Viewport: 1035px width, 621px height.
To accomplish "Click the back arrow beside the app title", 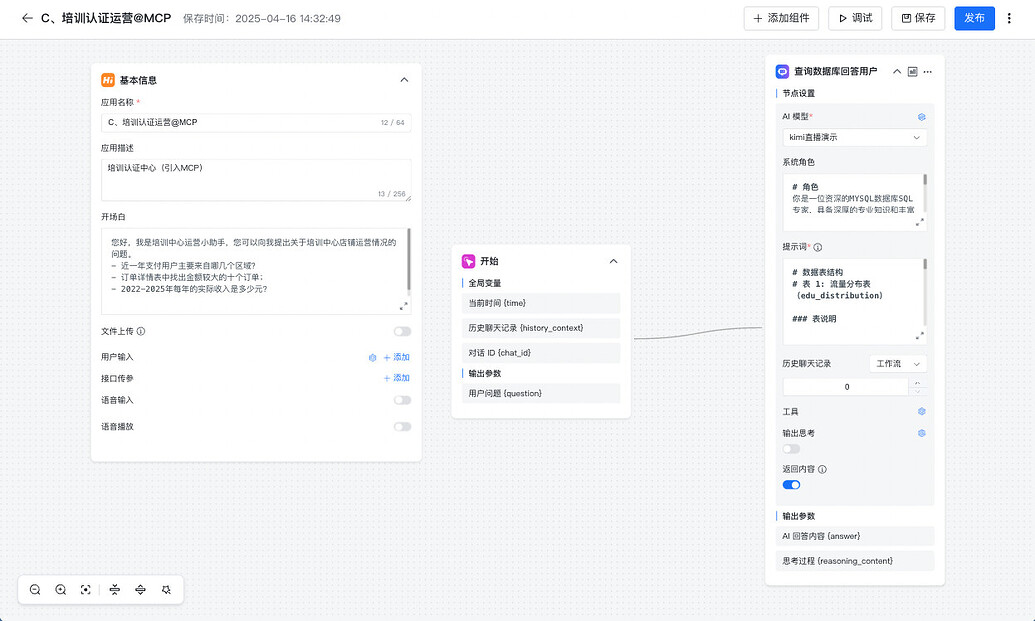I will [x=27, y=18].
